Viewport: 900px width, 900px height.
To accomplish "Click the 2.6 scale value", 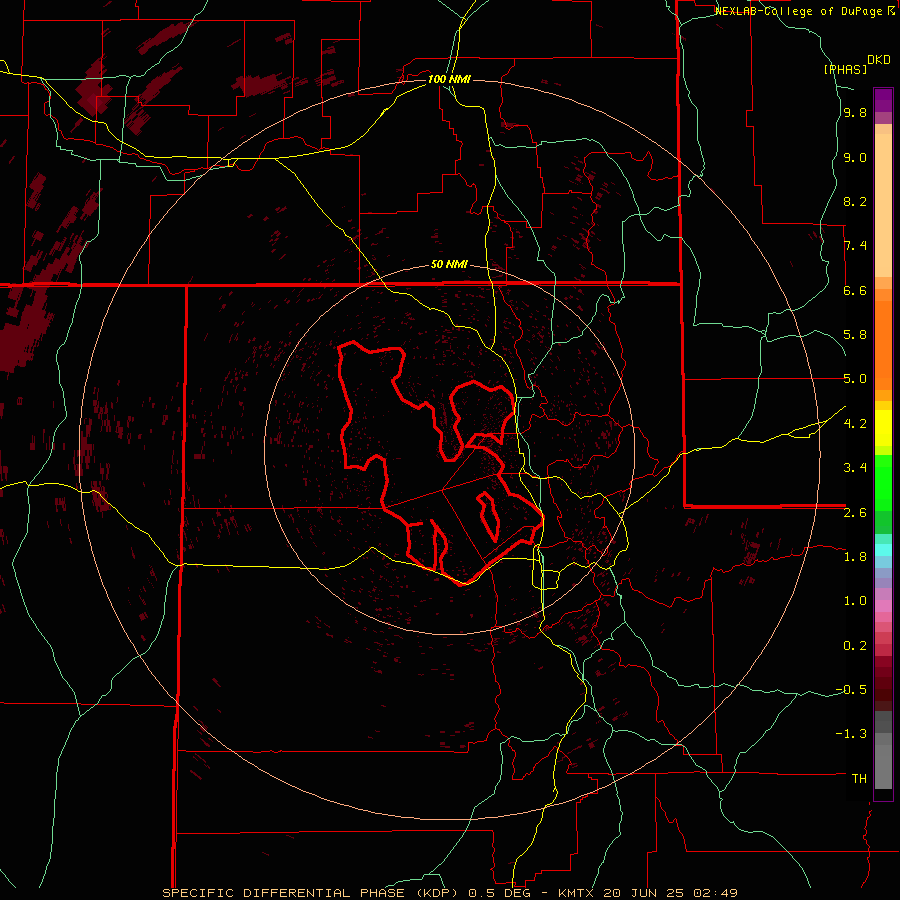I will pyautogui.click(x=855, y=512).
